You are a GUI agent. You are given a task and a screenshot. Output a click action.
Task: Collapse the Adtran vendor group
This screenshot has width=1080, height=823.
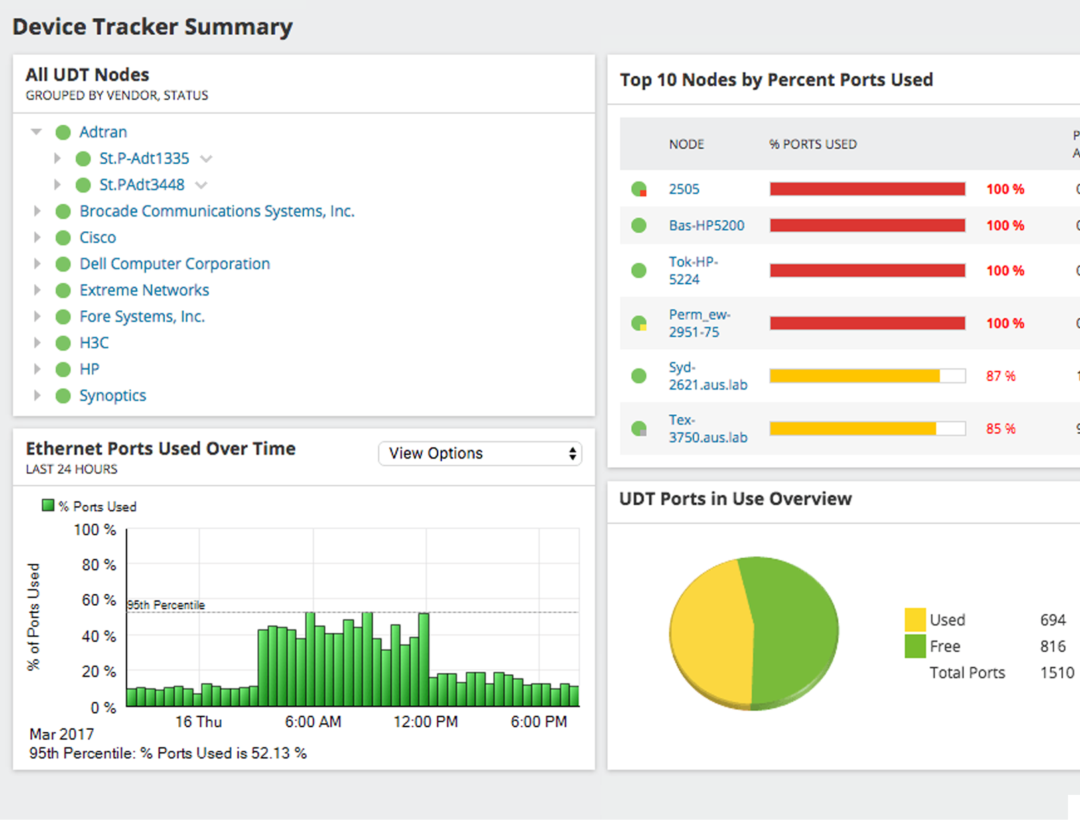[x=37, y=132]
